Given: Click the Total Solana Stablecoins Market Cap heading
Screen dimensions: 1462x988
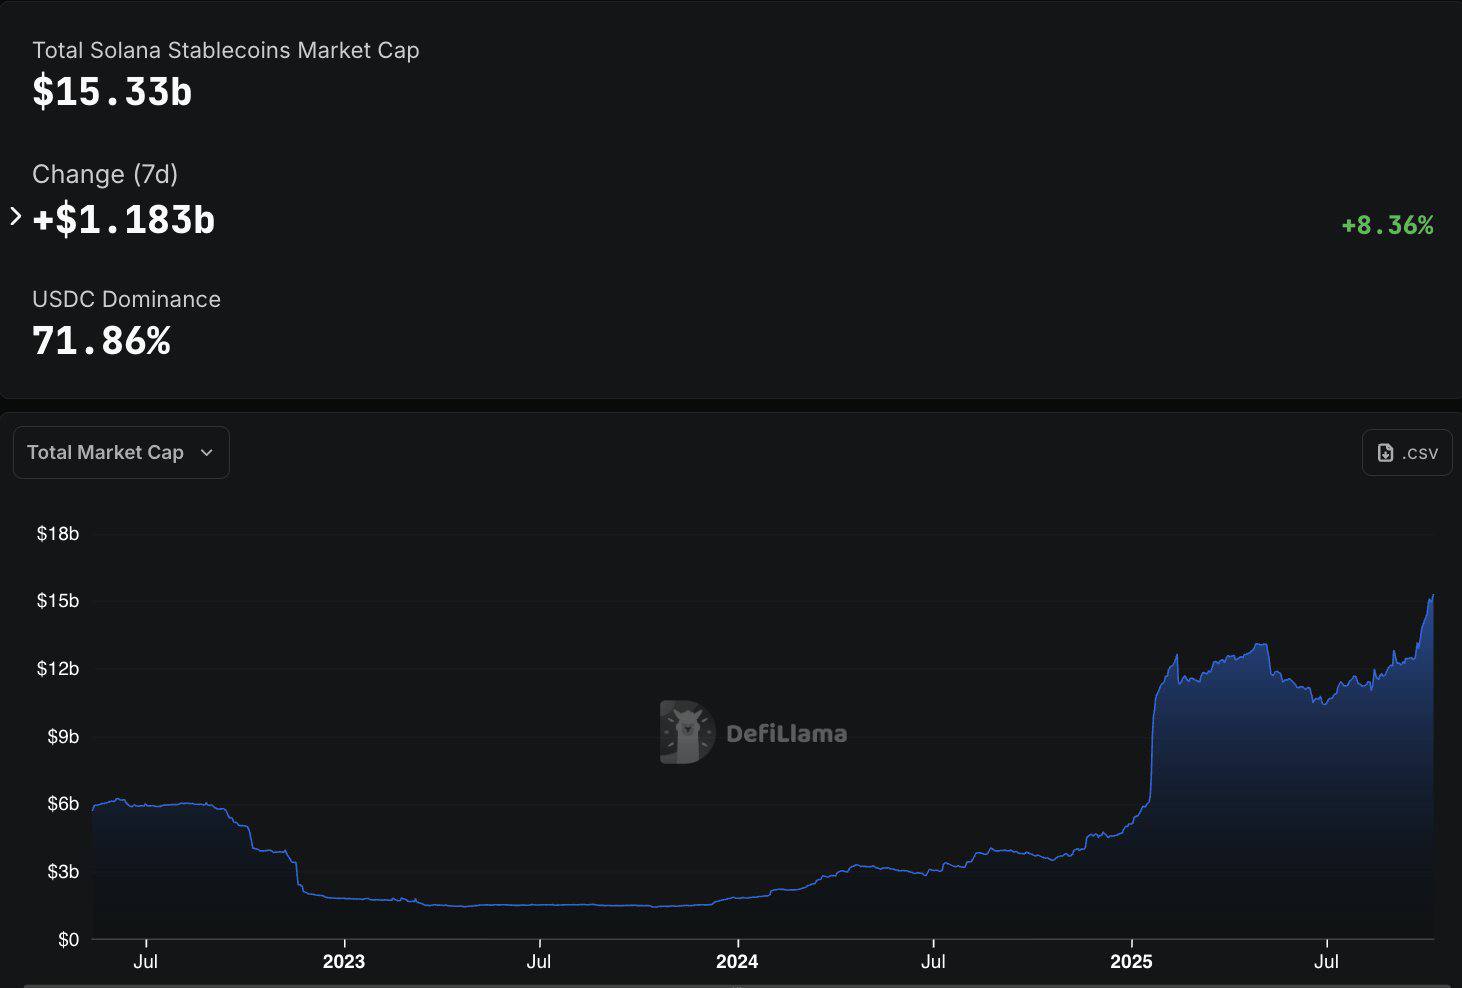Looking at the screenshot, I should 225,50.
